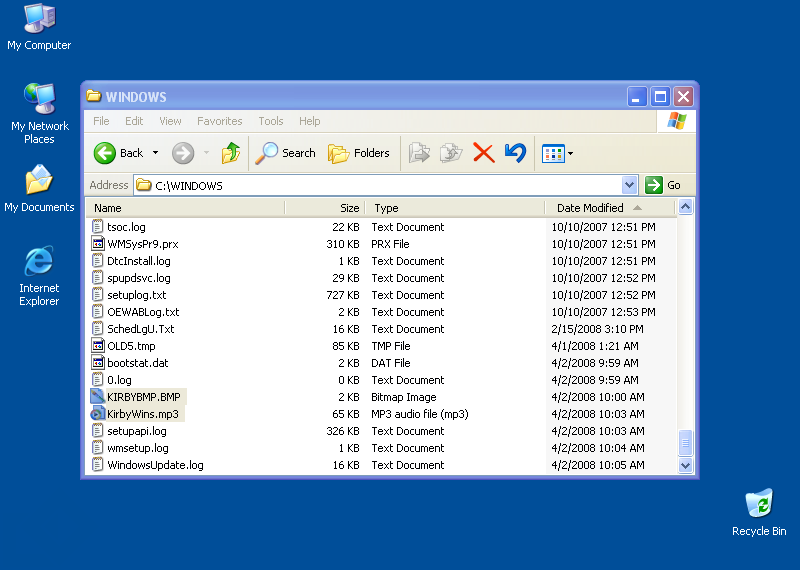The width and height of the screenshot is (800, 570).
Task: Select the OEWABLog.txt file icon
Action: tap(97, 312)
